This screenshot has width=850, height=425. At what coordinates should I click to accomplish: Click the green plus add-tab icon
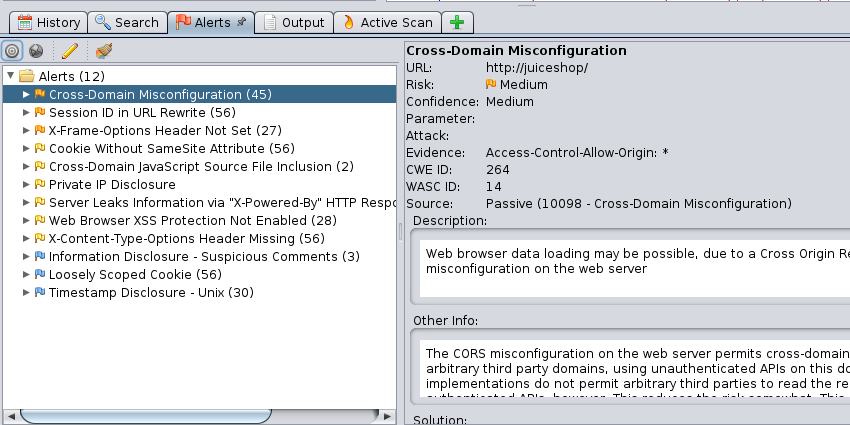click(x=457, y=22)
